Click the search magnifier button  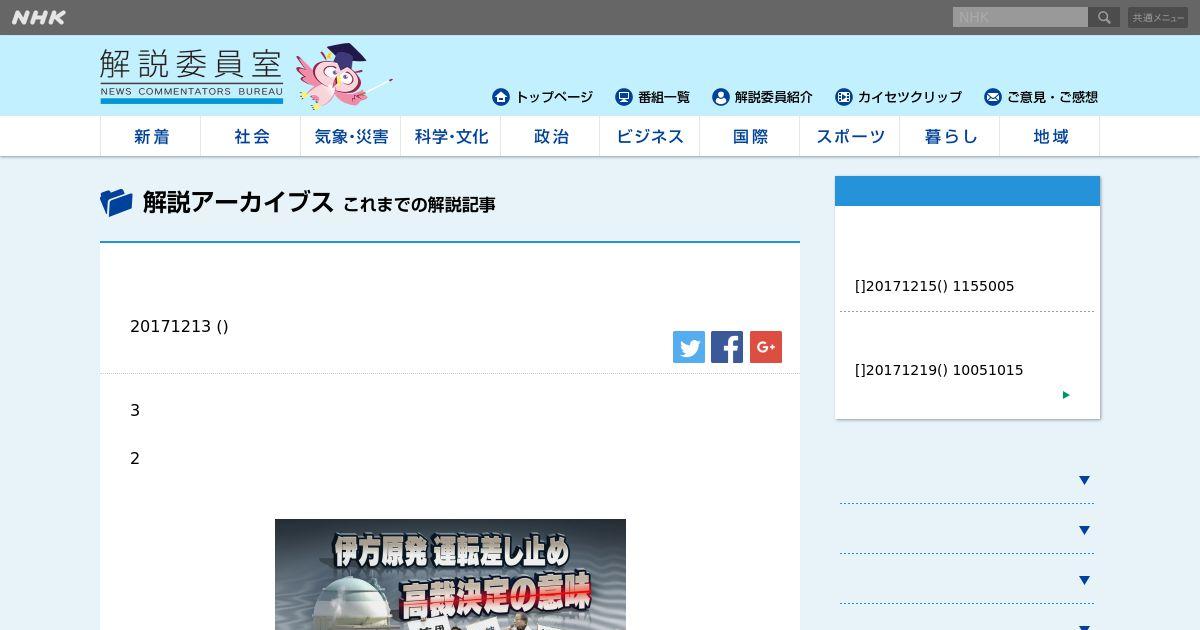click(1104, 17)
